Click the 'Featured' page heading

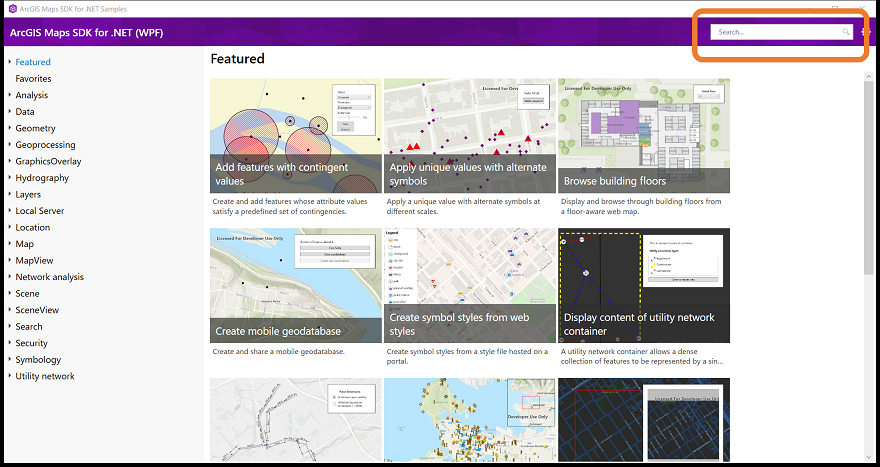pyautogui.click(x=237, y=58)
